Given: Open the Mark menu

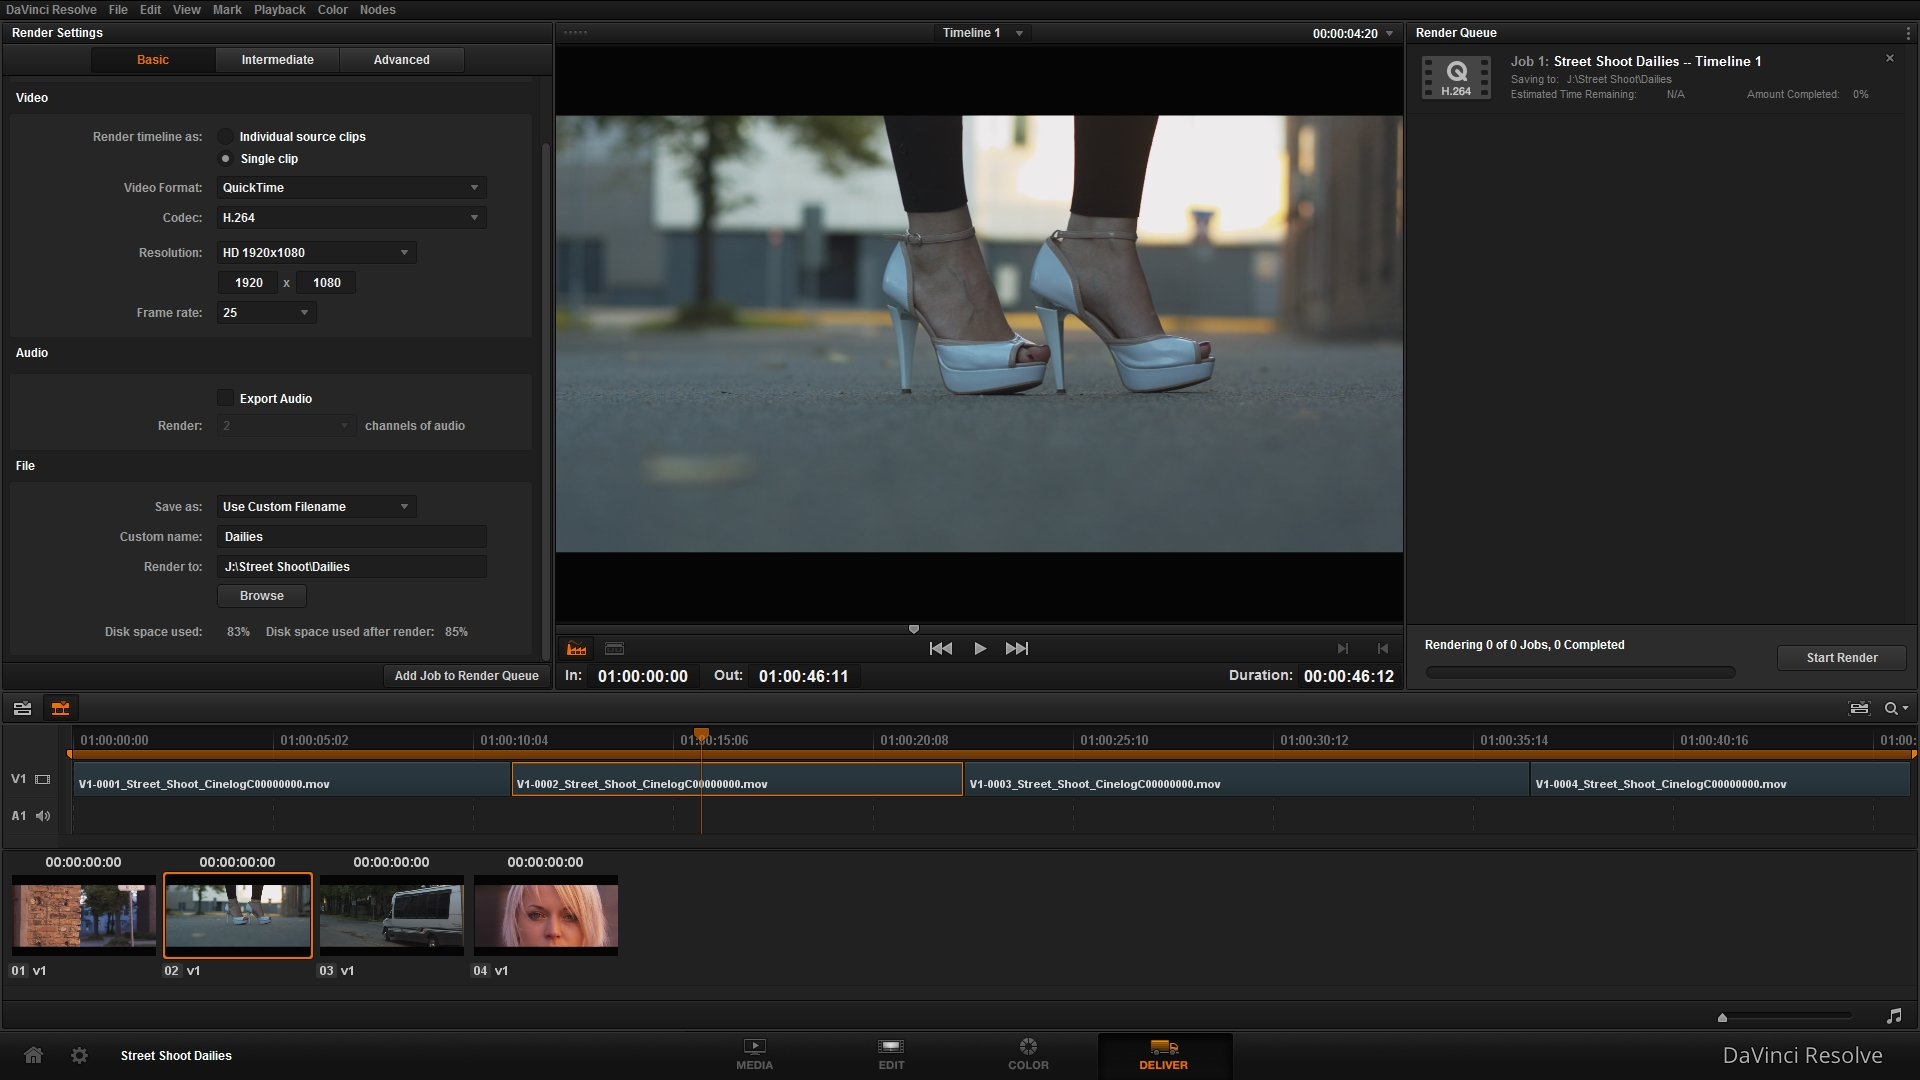Looking at the screenshot, I should point(227,10).
